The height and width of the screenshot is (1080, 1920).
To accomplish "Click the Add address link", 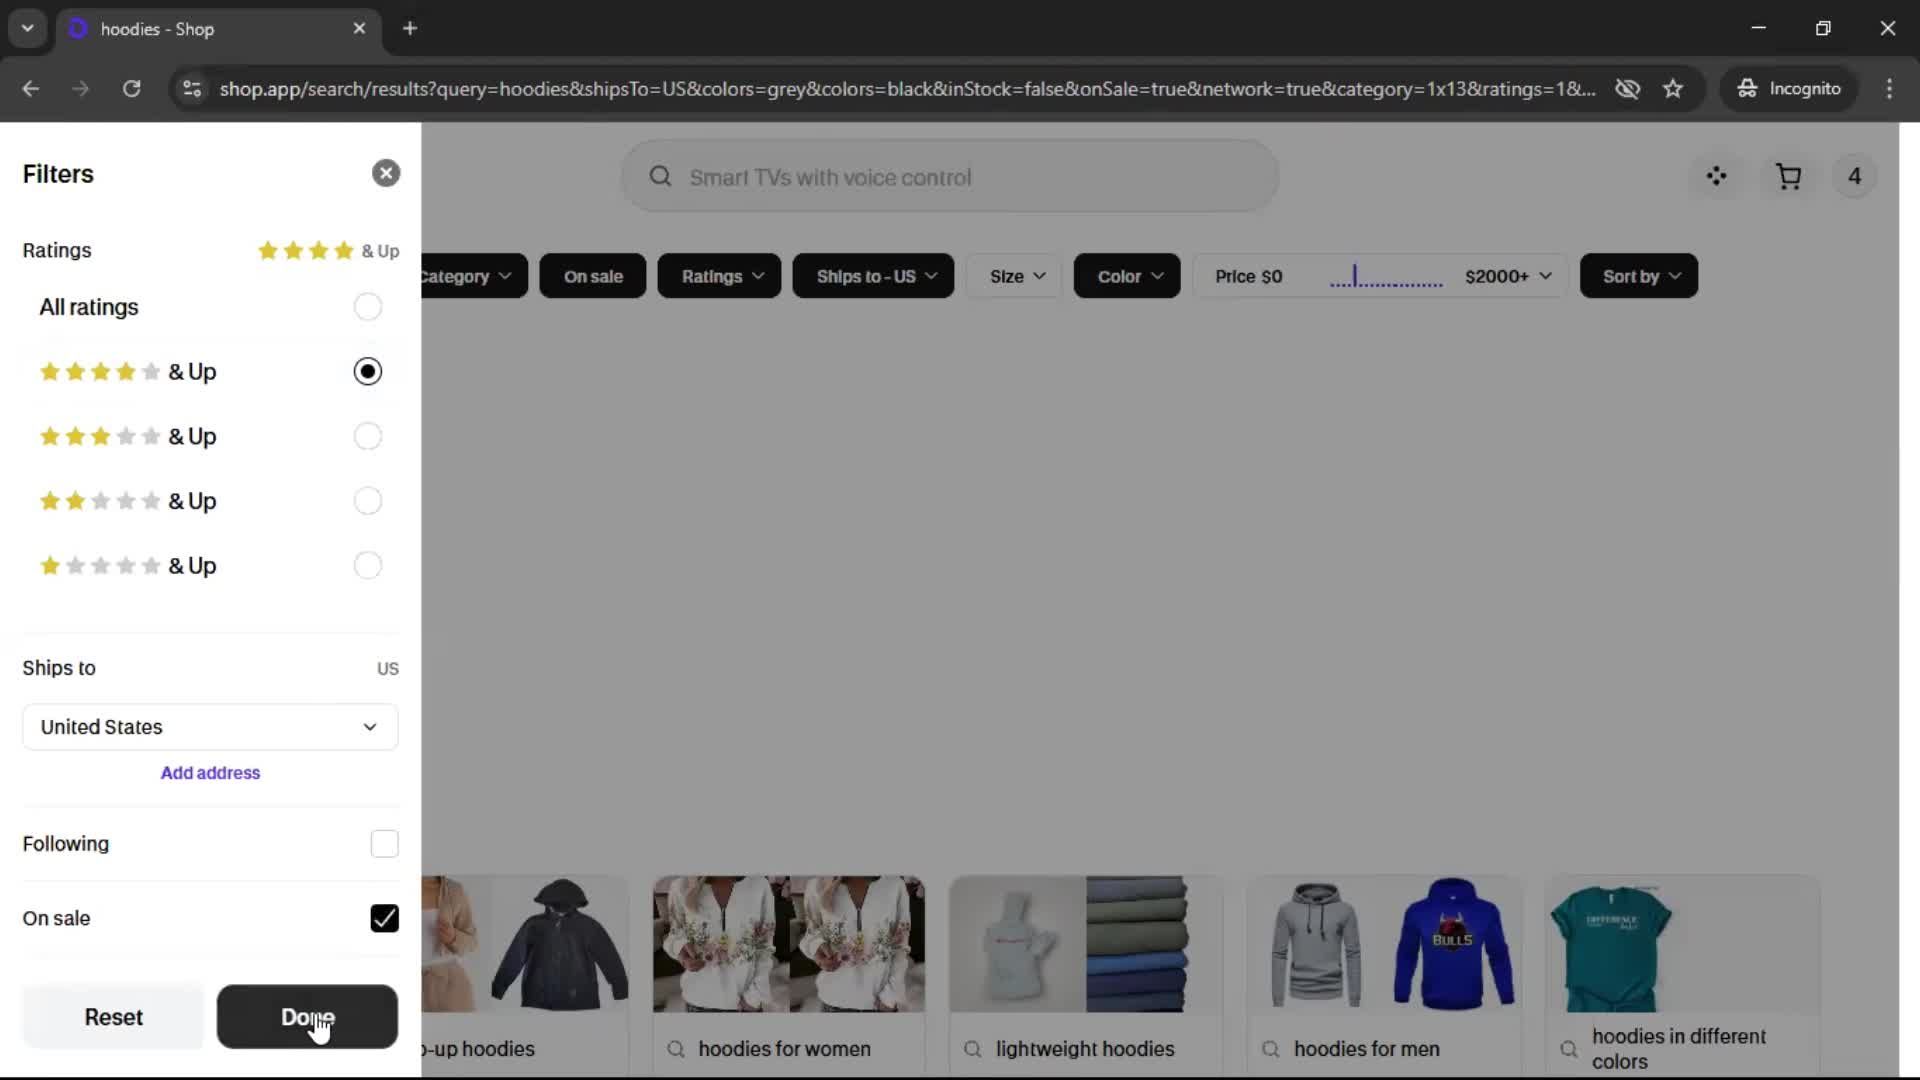I will [210, 773].
